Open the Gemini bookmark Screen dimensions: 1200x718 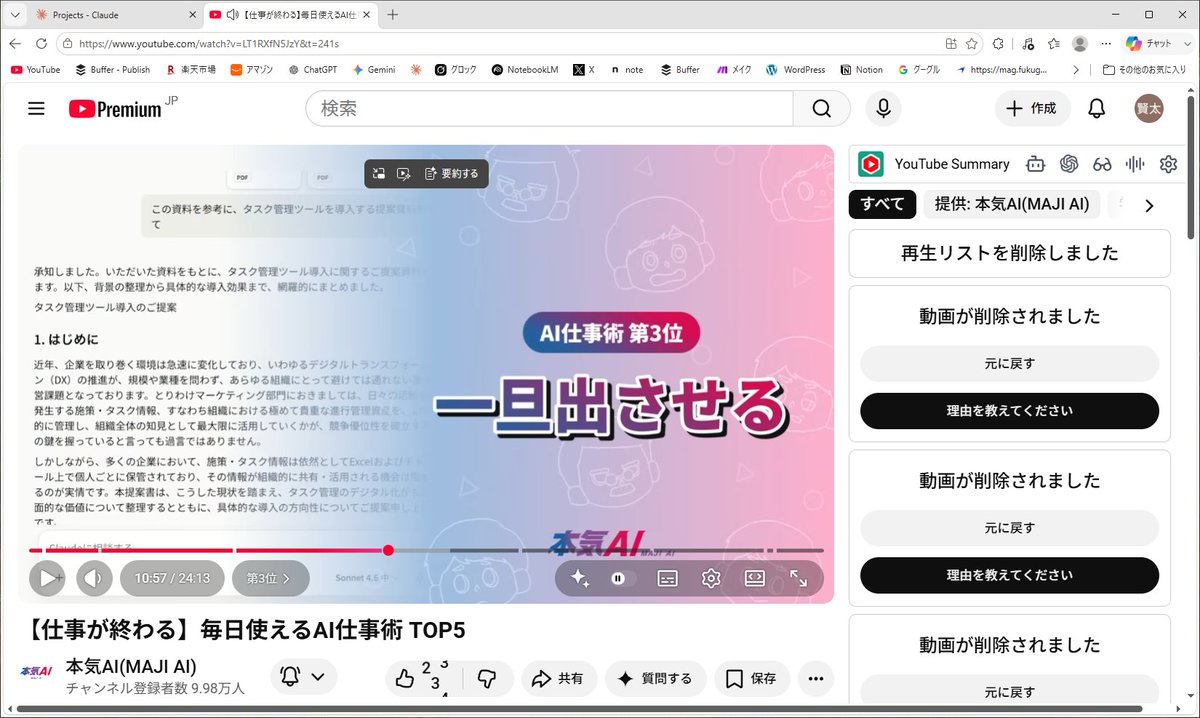[x=373, y=70]
